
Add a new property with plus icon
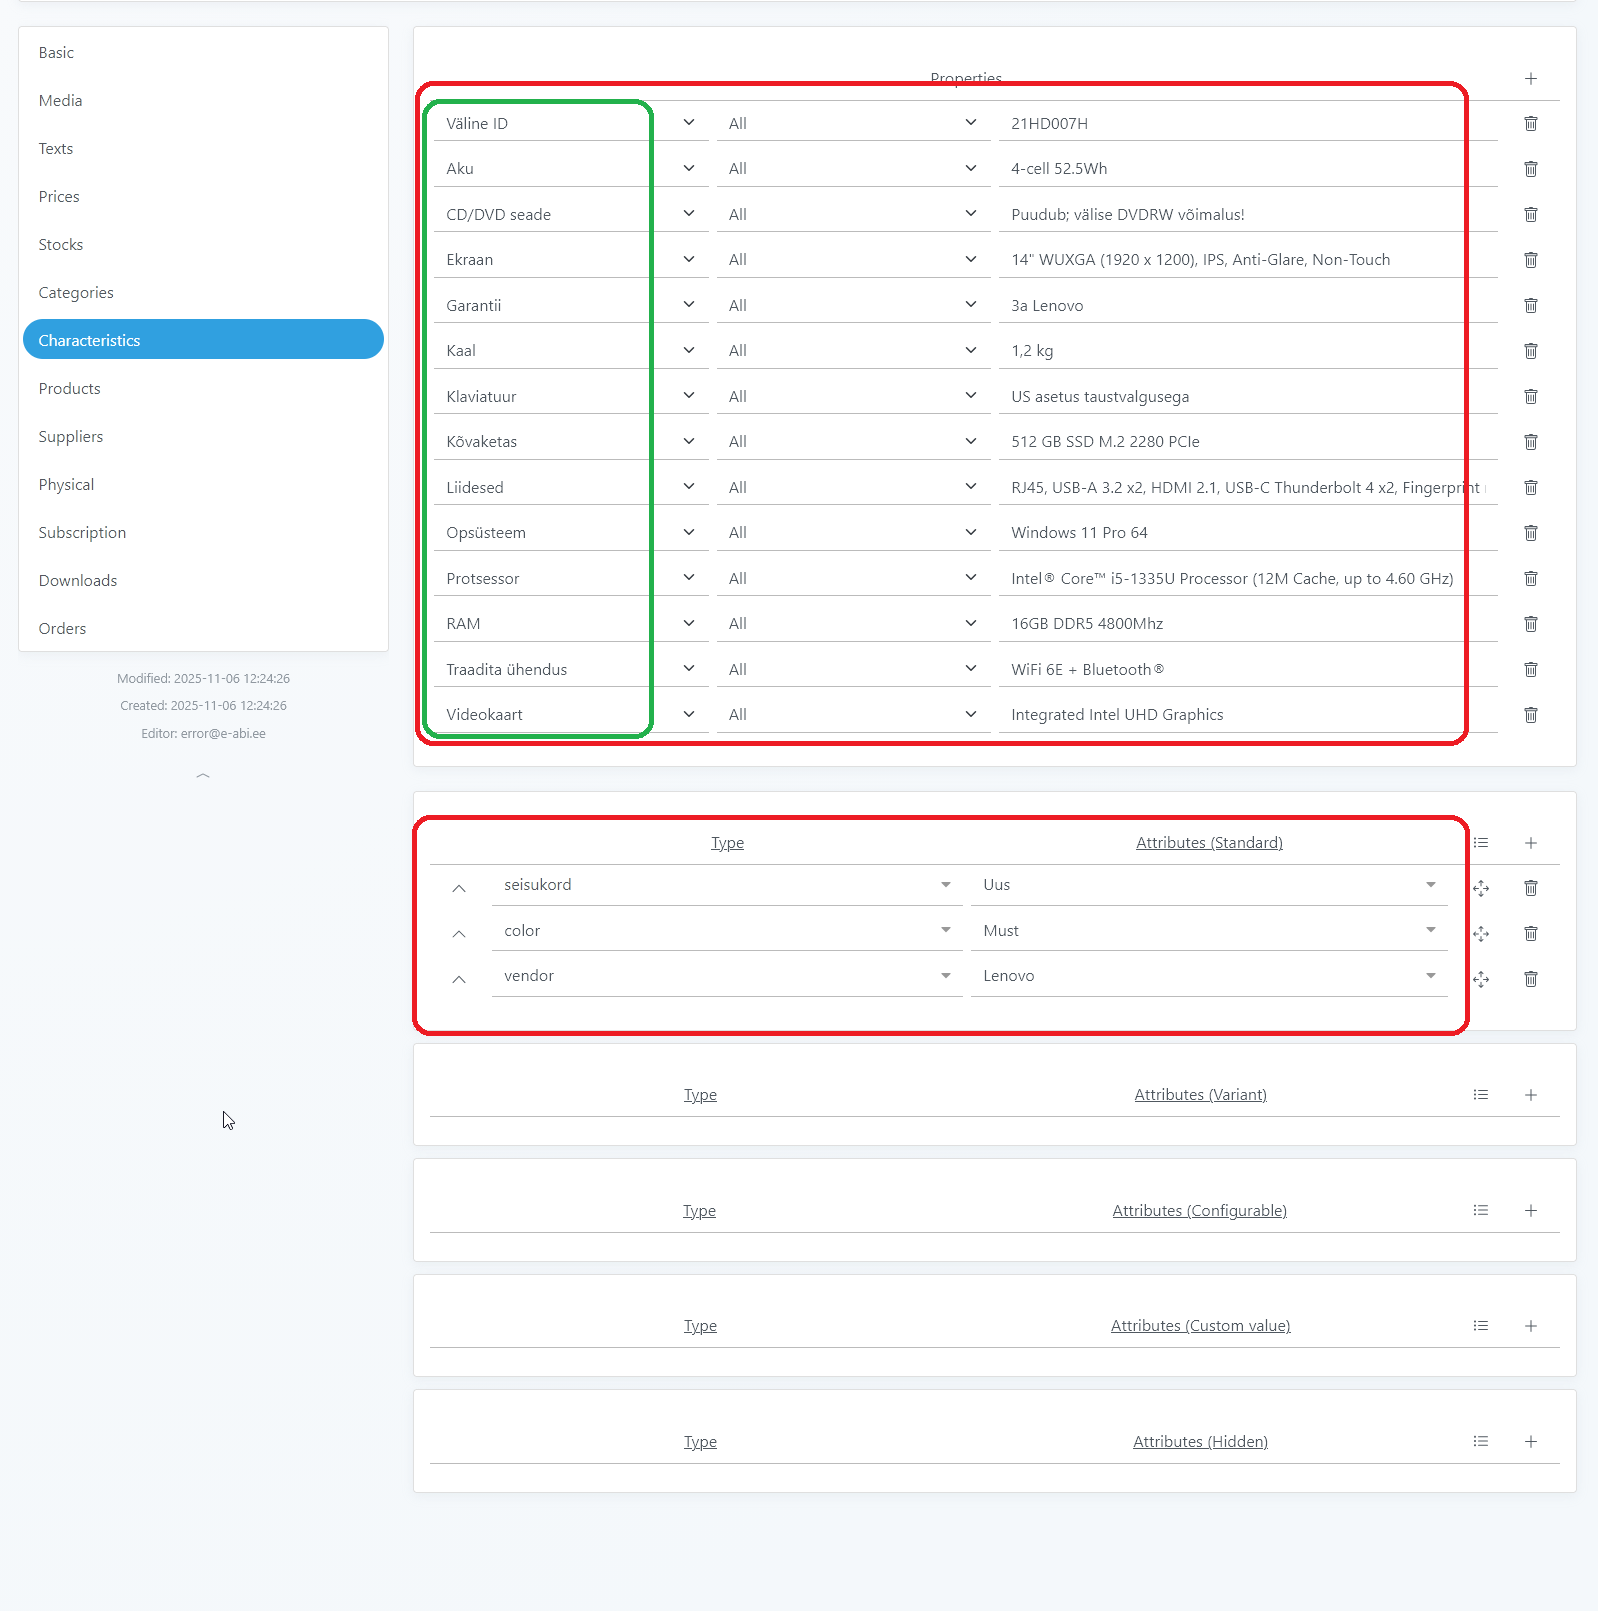tap(1530, 78)
